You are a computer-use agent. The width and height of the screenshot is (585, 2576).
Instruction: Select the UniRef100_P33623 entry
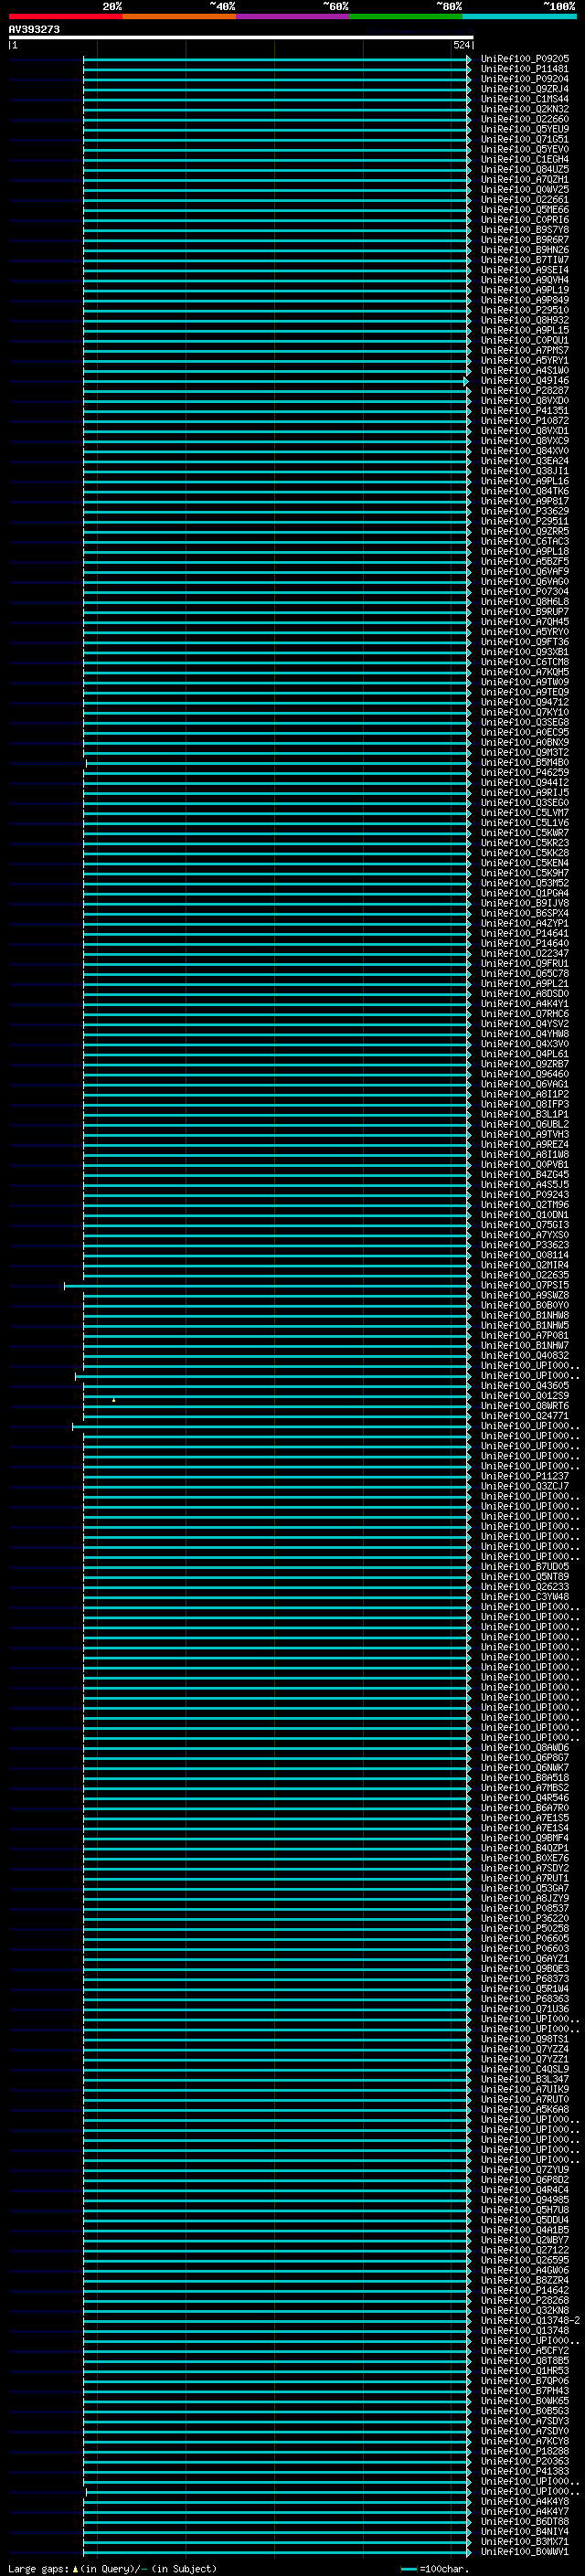(x=525, y=1245)
